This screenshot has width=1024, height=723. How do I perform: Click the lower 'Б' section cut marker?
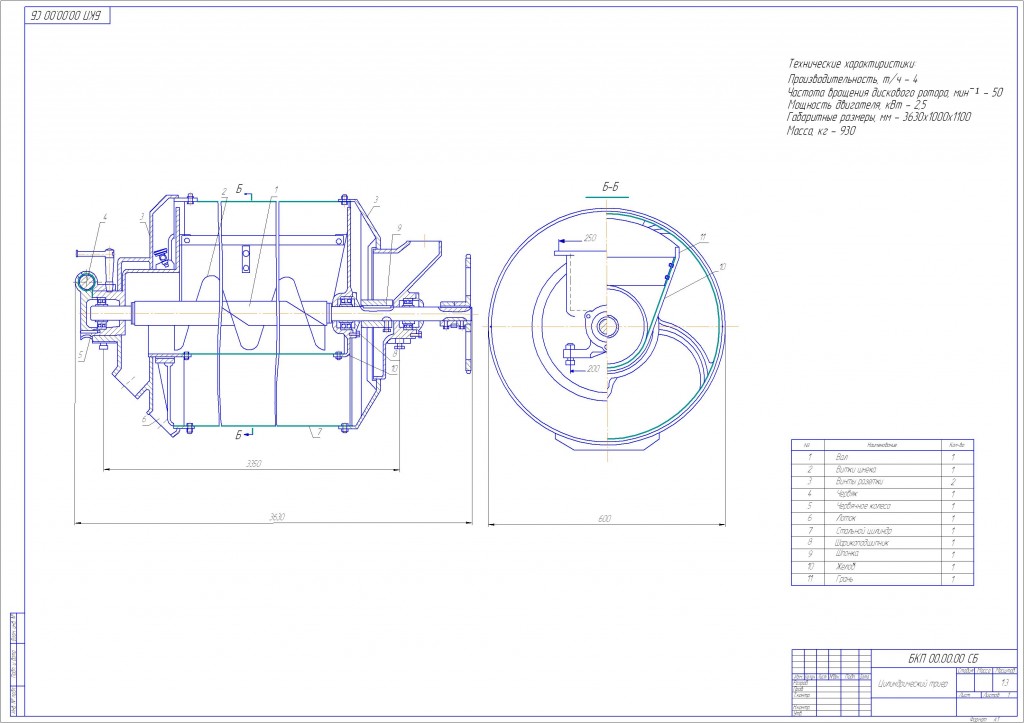click(239, 435)
